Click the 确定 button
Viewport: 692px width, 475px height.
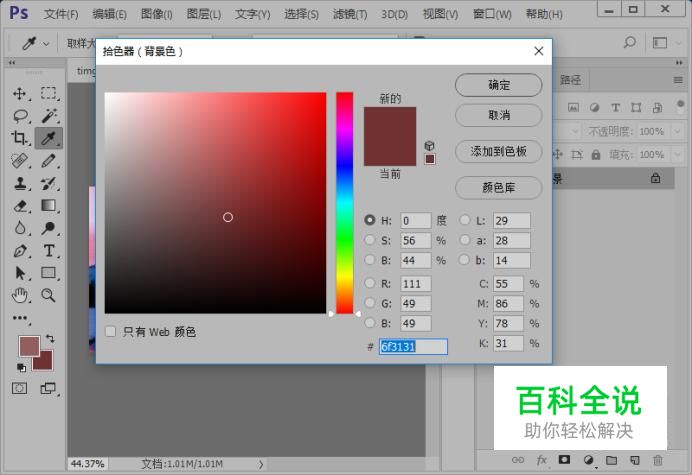pyautogui.click(x=499, y=85)
